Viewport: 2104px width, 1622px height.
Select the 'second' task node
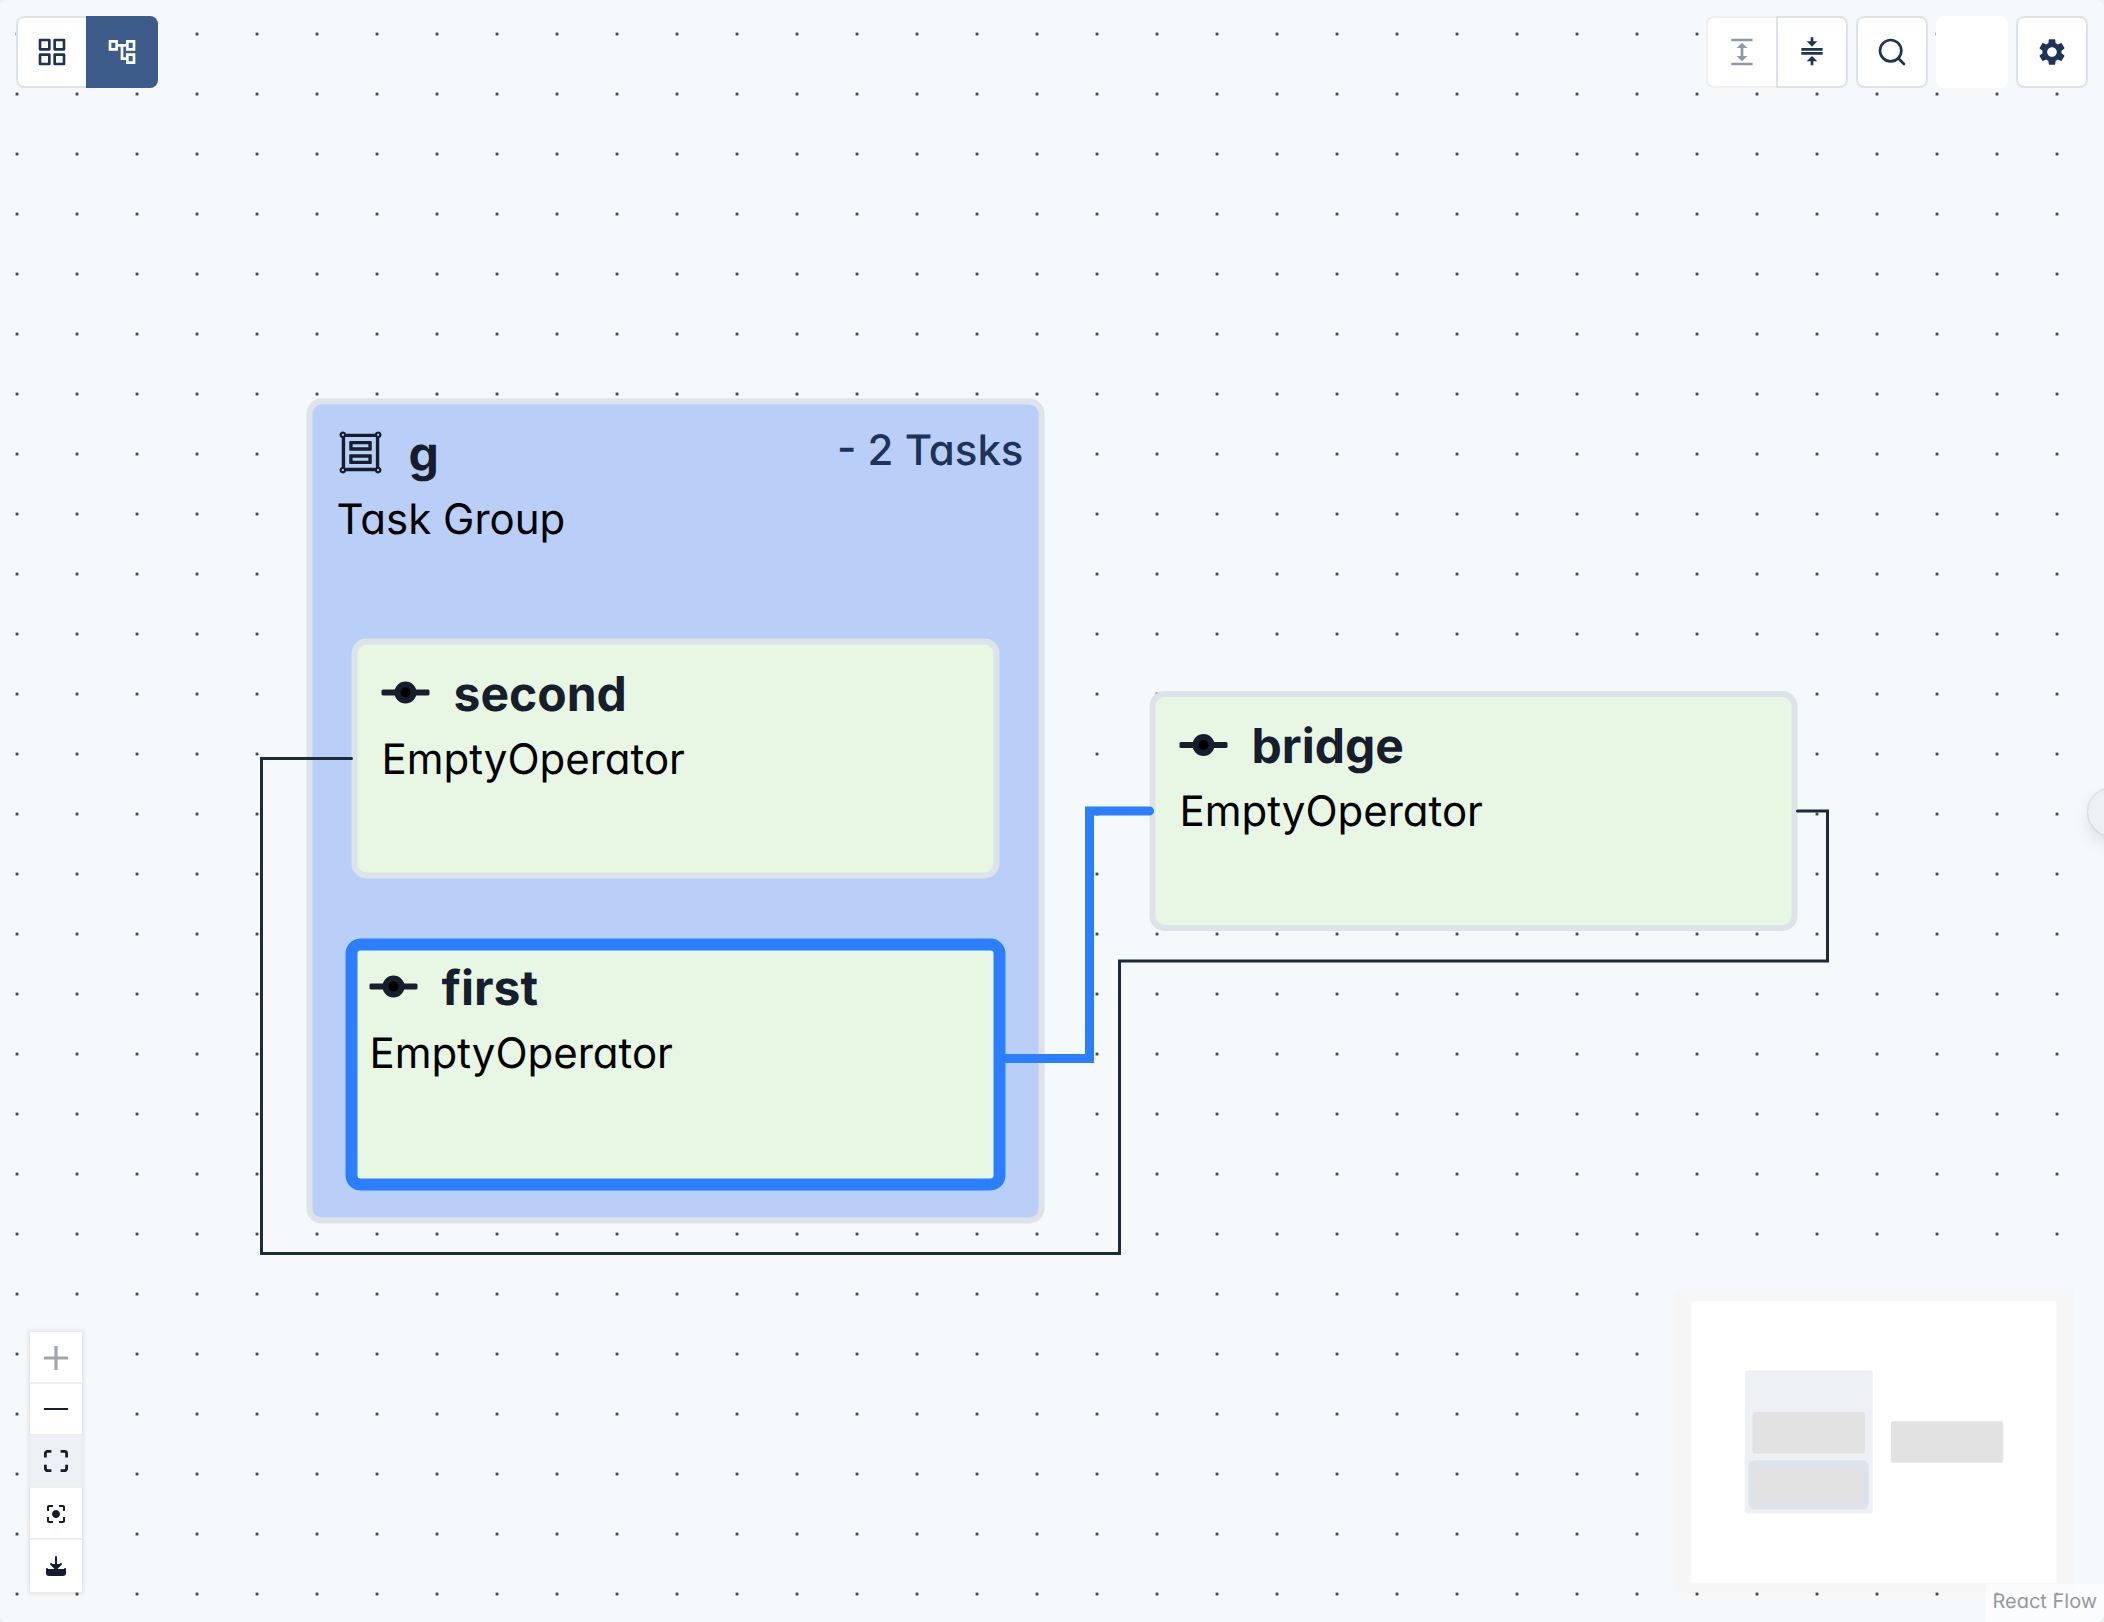(676, 759)
